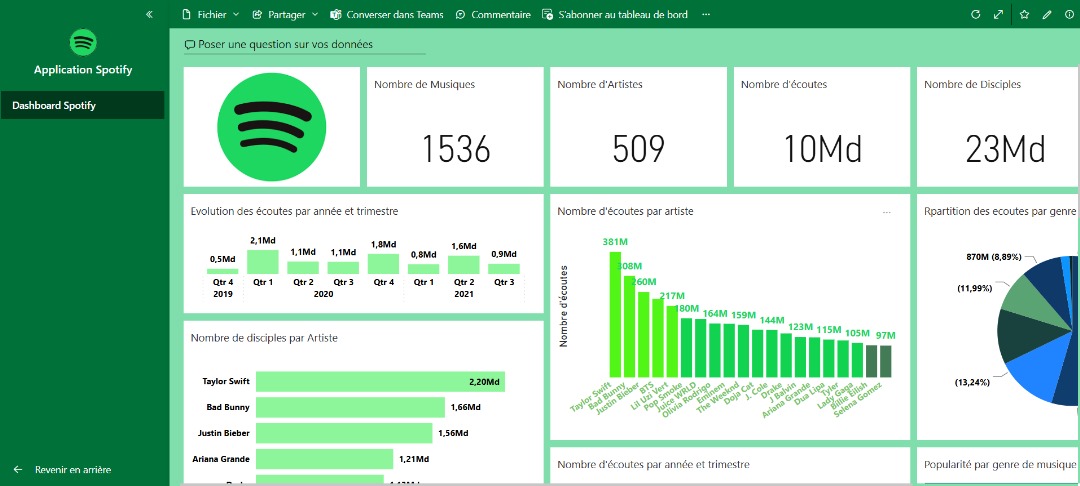Open more options on Nombre d'écoutes par artiste

[x=886, y=212]
